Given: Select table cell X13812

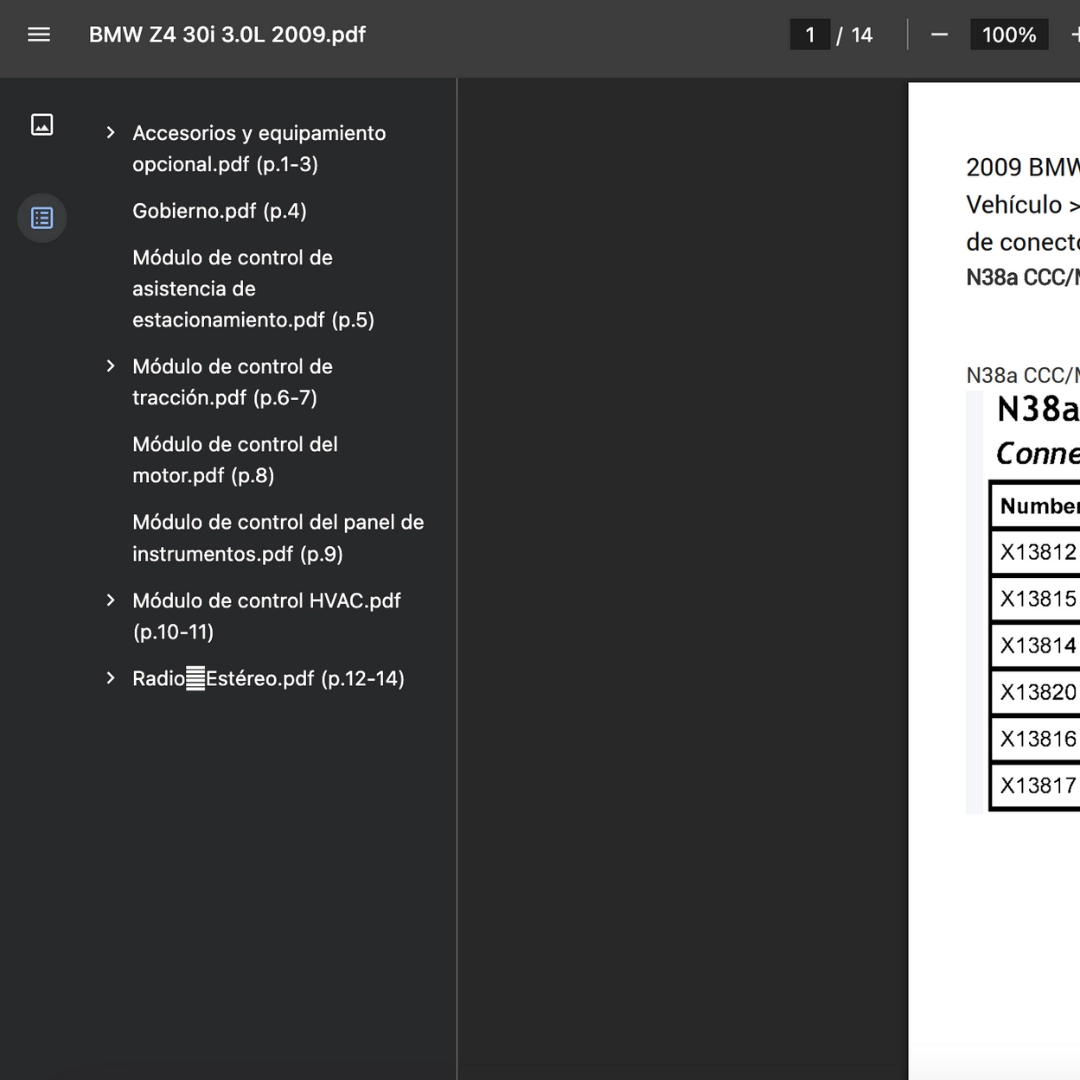Looking at the screenshot, I should click(1035, 552).
